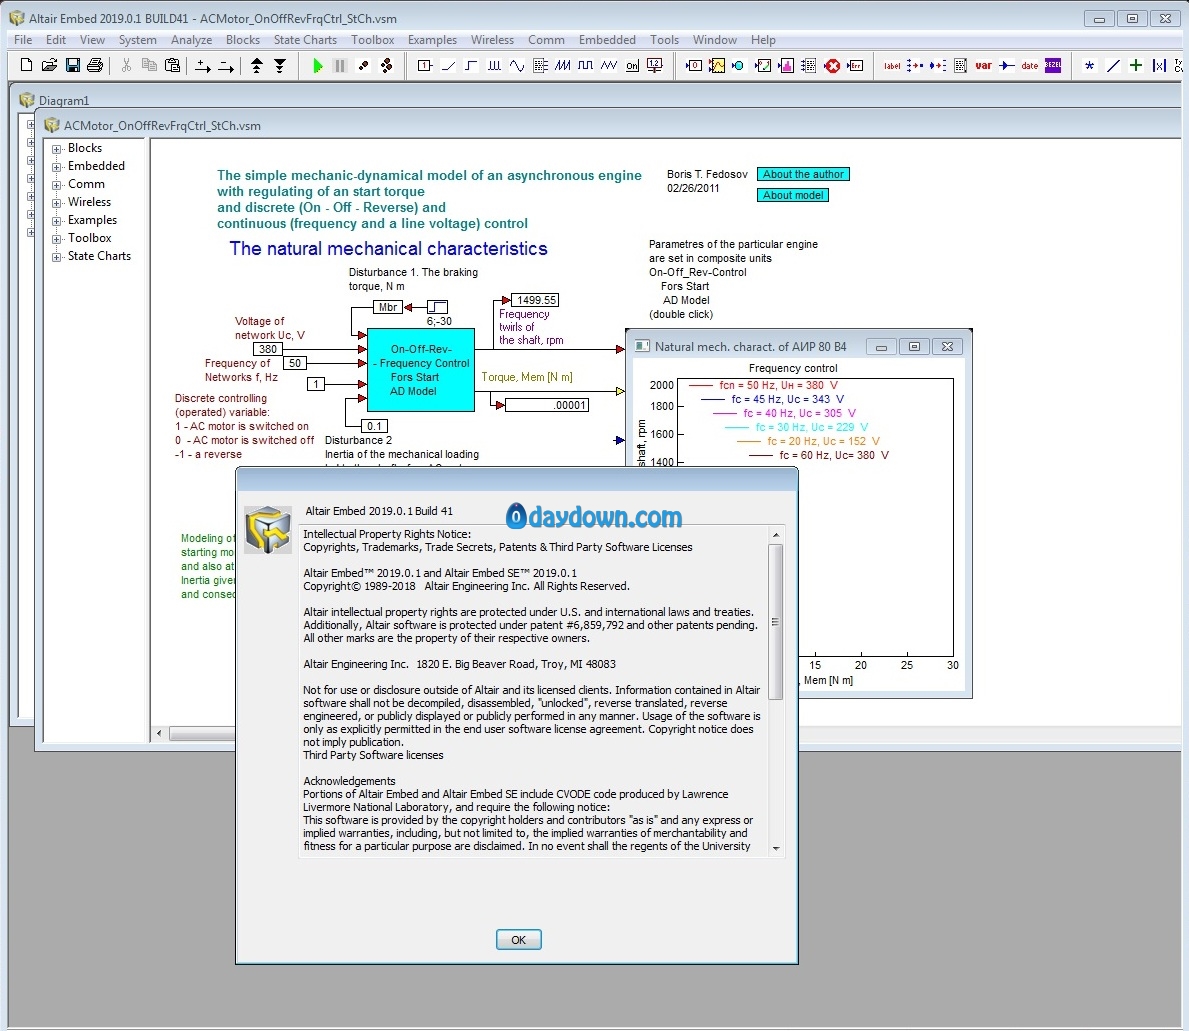The width and height of the screenshot is (1189, 1031).
Task: Click the On-Off-Rev Frequency Control block
Action: pyautogui.click(x=421, y=370)
